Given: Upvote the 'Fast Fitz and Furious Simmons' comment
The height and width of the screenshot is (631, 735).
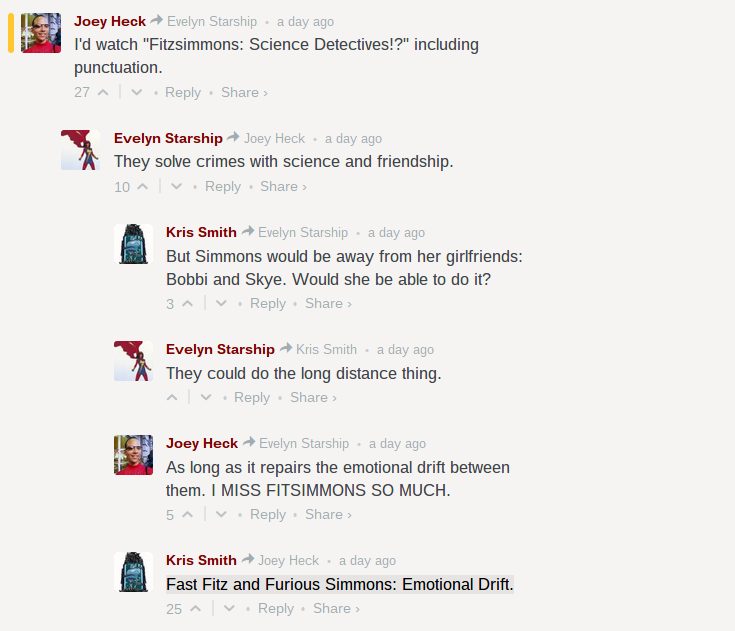Looking at the screenshot, I should 196,608.
